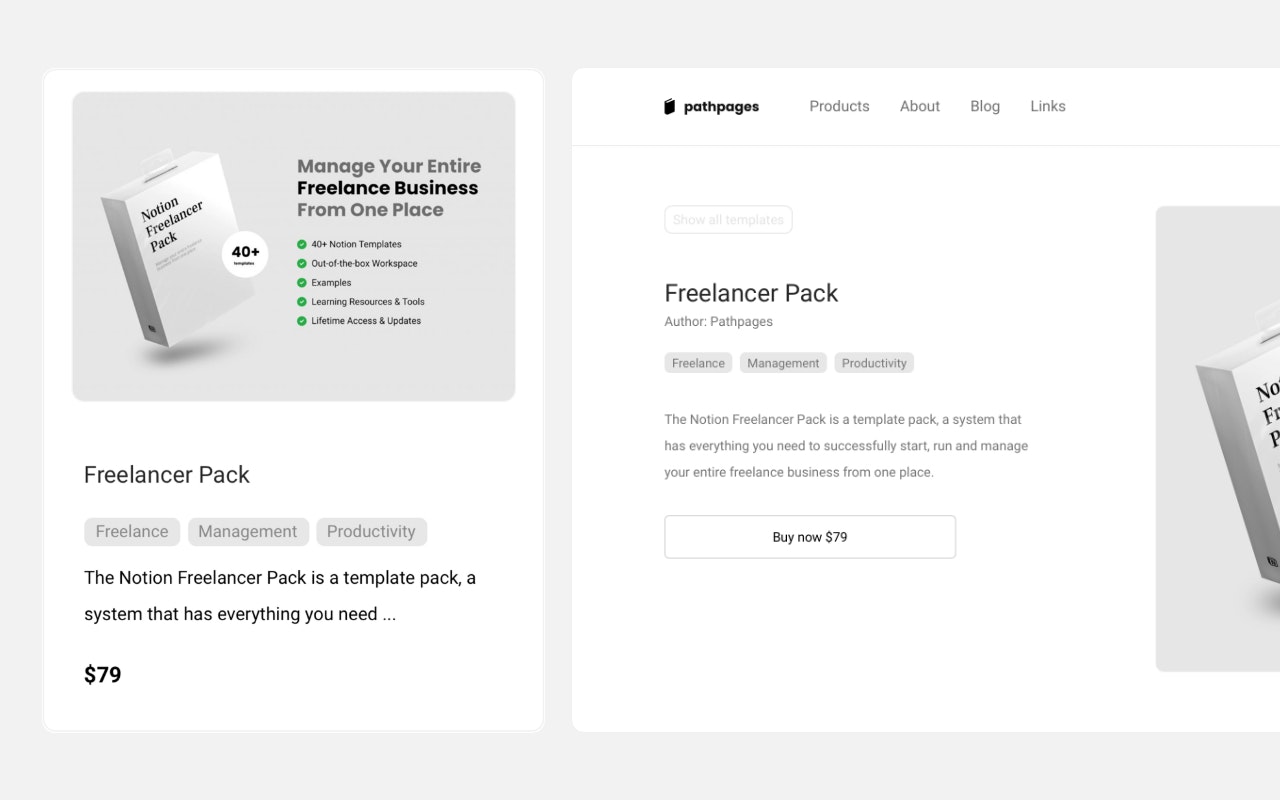Open the Products menu
The height and width of the screenshot is (800, 1280).
click(839, 106)
